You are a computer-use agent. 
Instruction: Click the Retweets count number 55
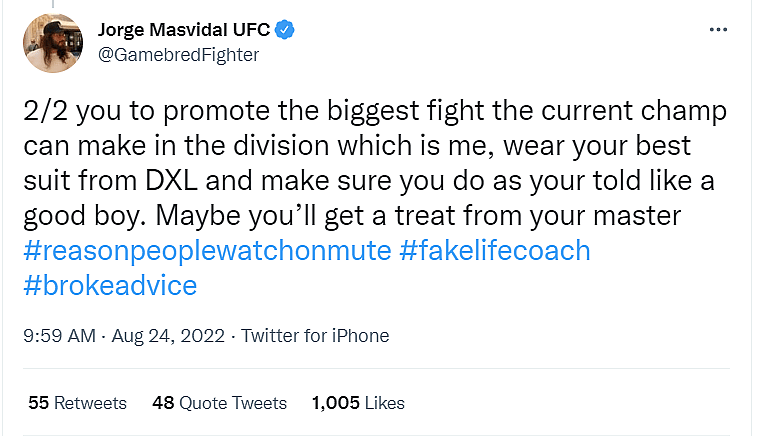click(38, 403)
